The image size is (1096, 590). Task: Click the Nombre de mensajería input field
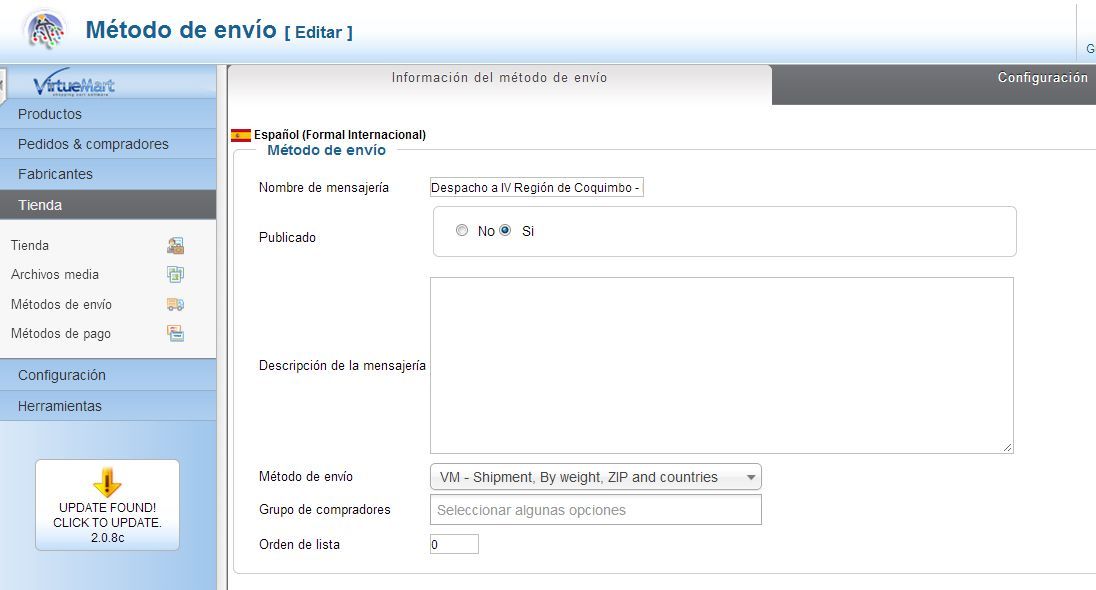[537, 187]
